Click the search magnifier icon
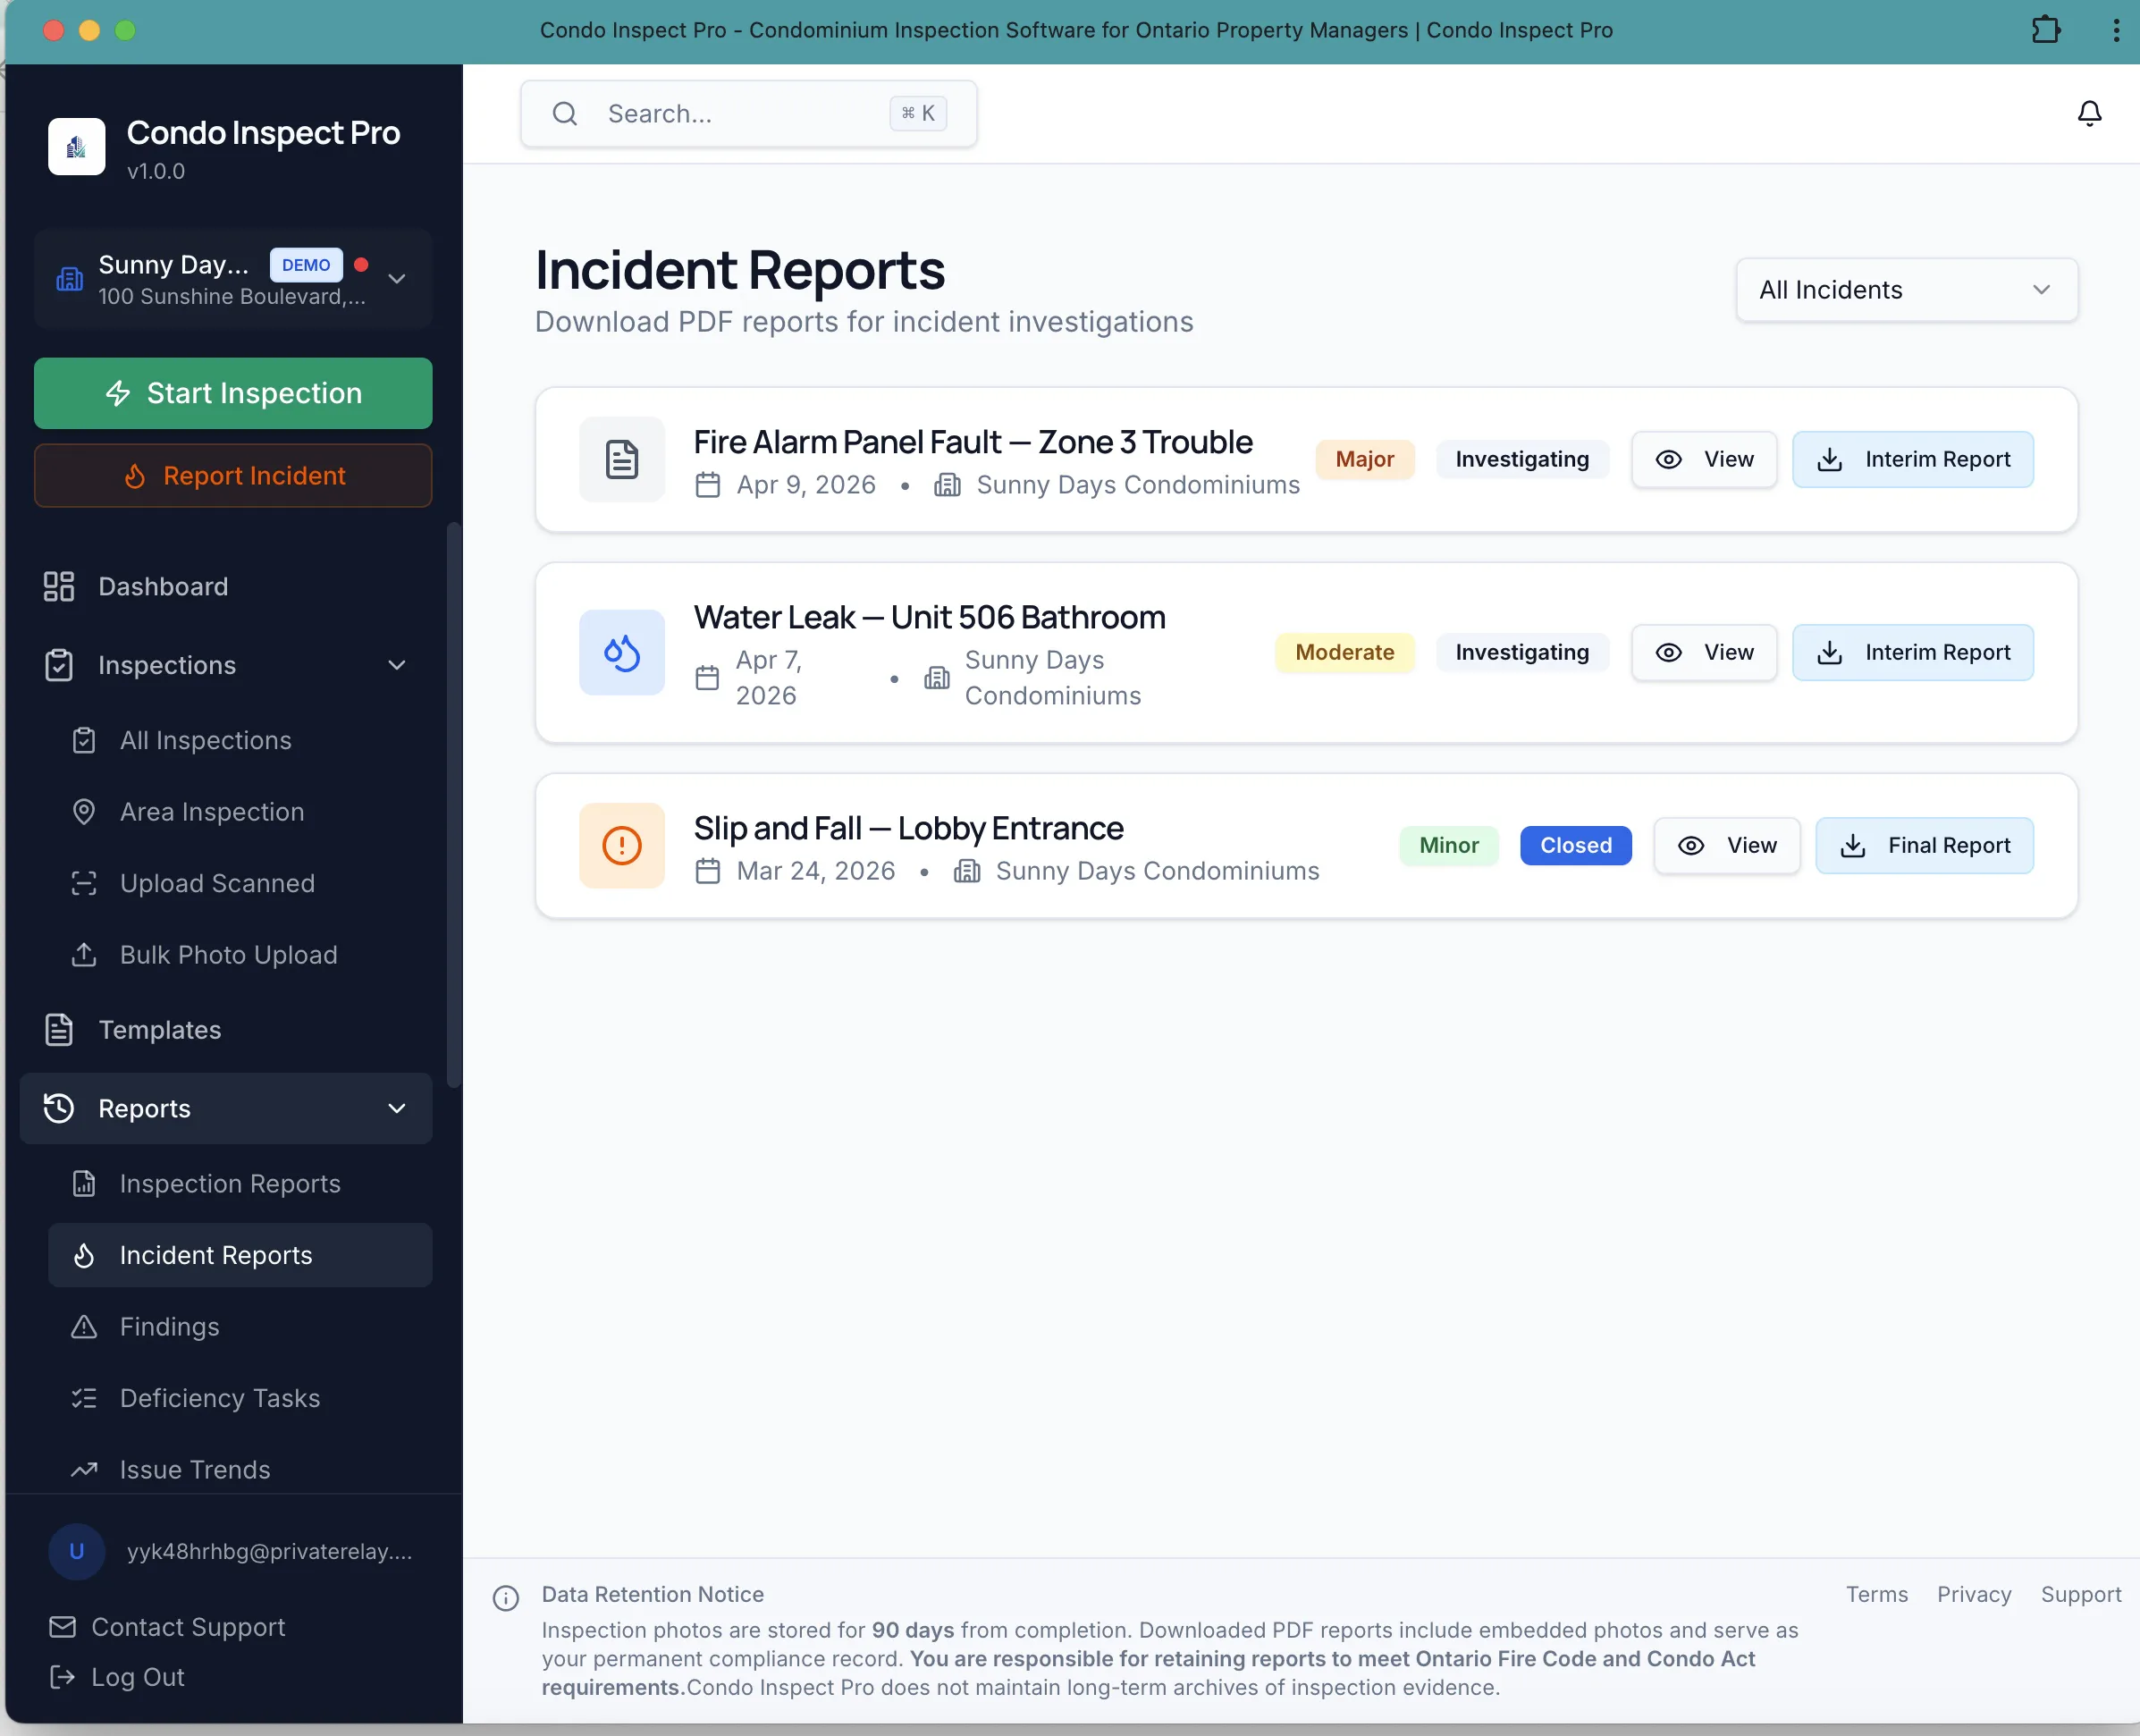 [x=565, y=114]
